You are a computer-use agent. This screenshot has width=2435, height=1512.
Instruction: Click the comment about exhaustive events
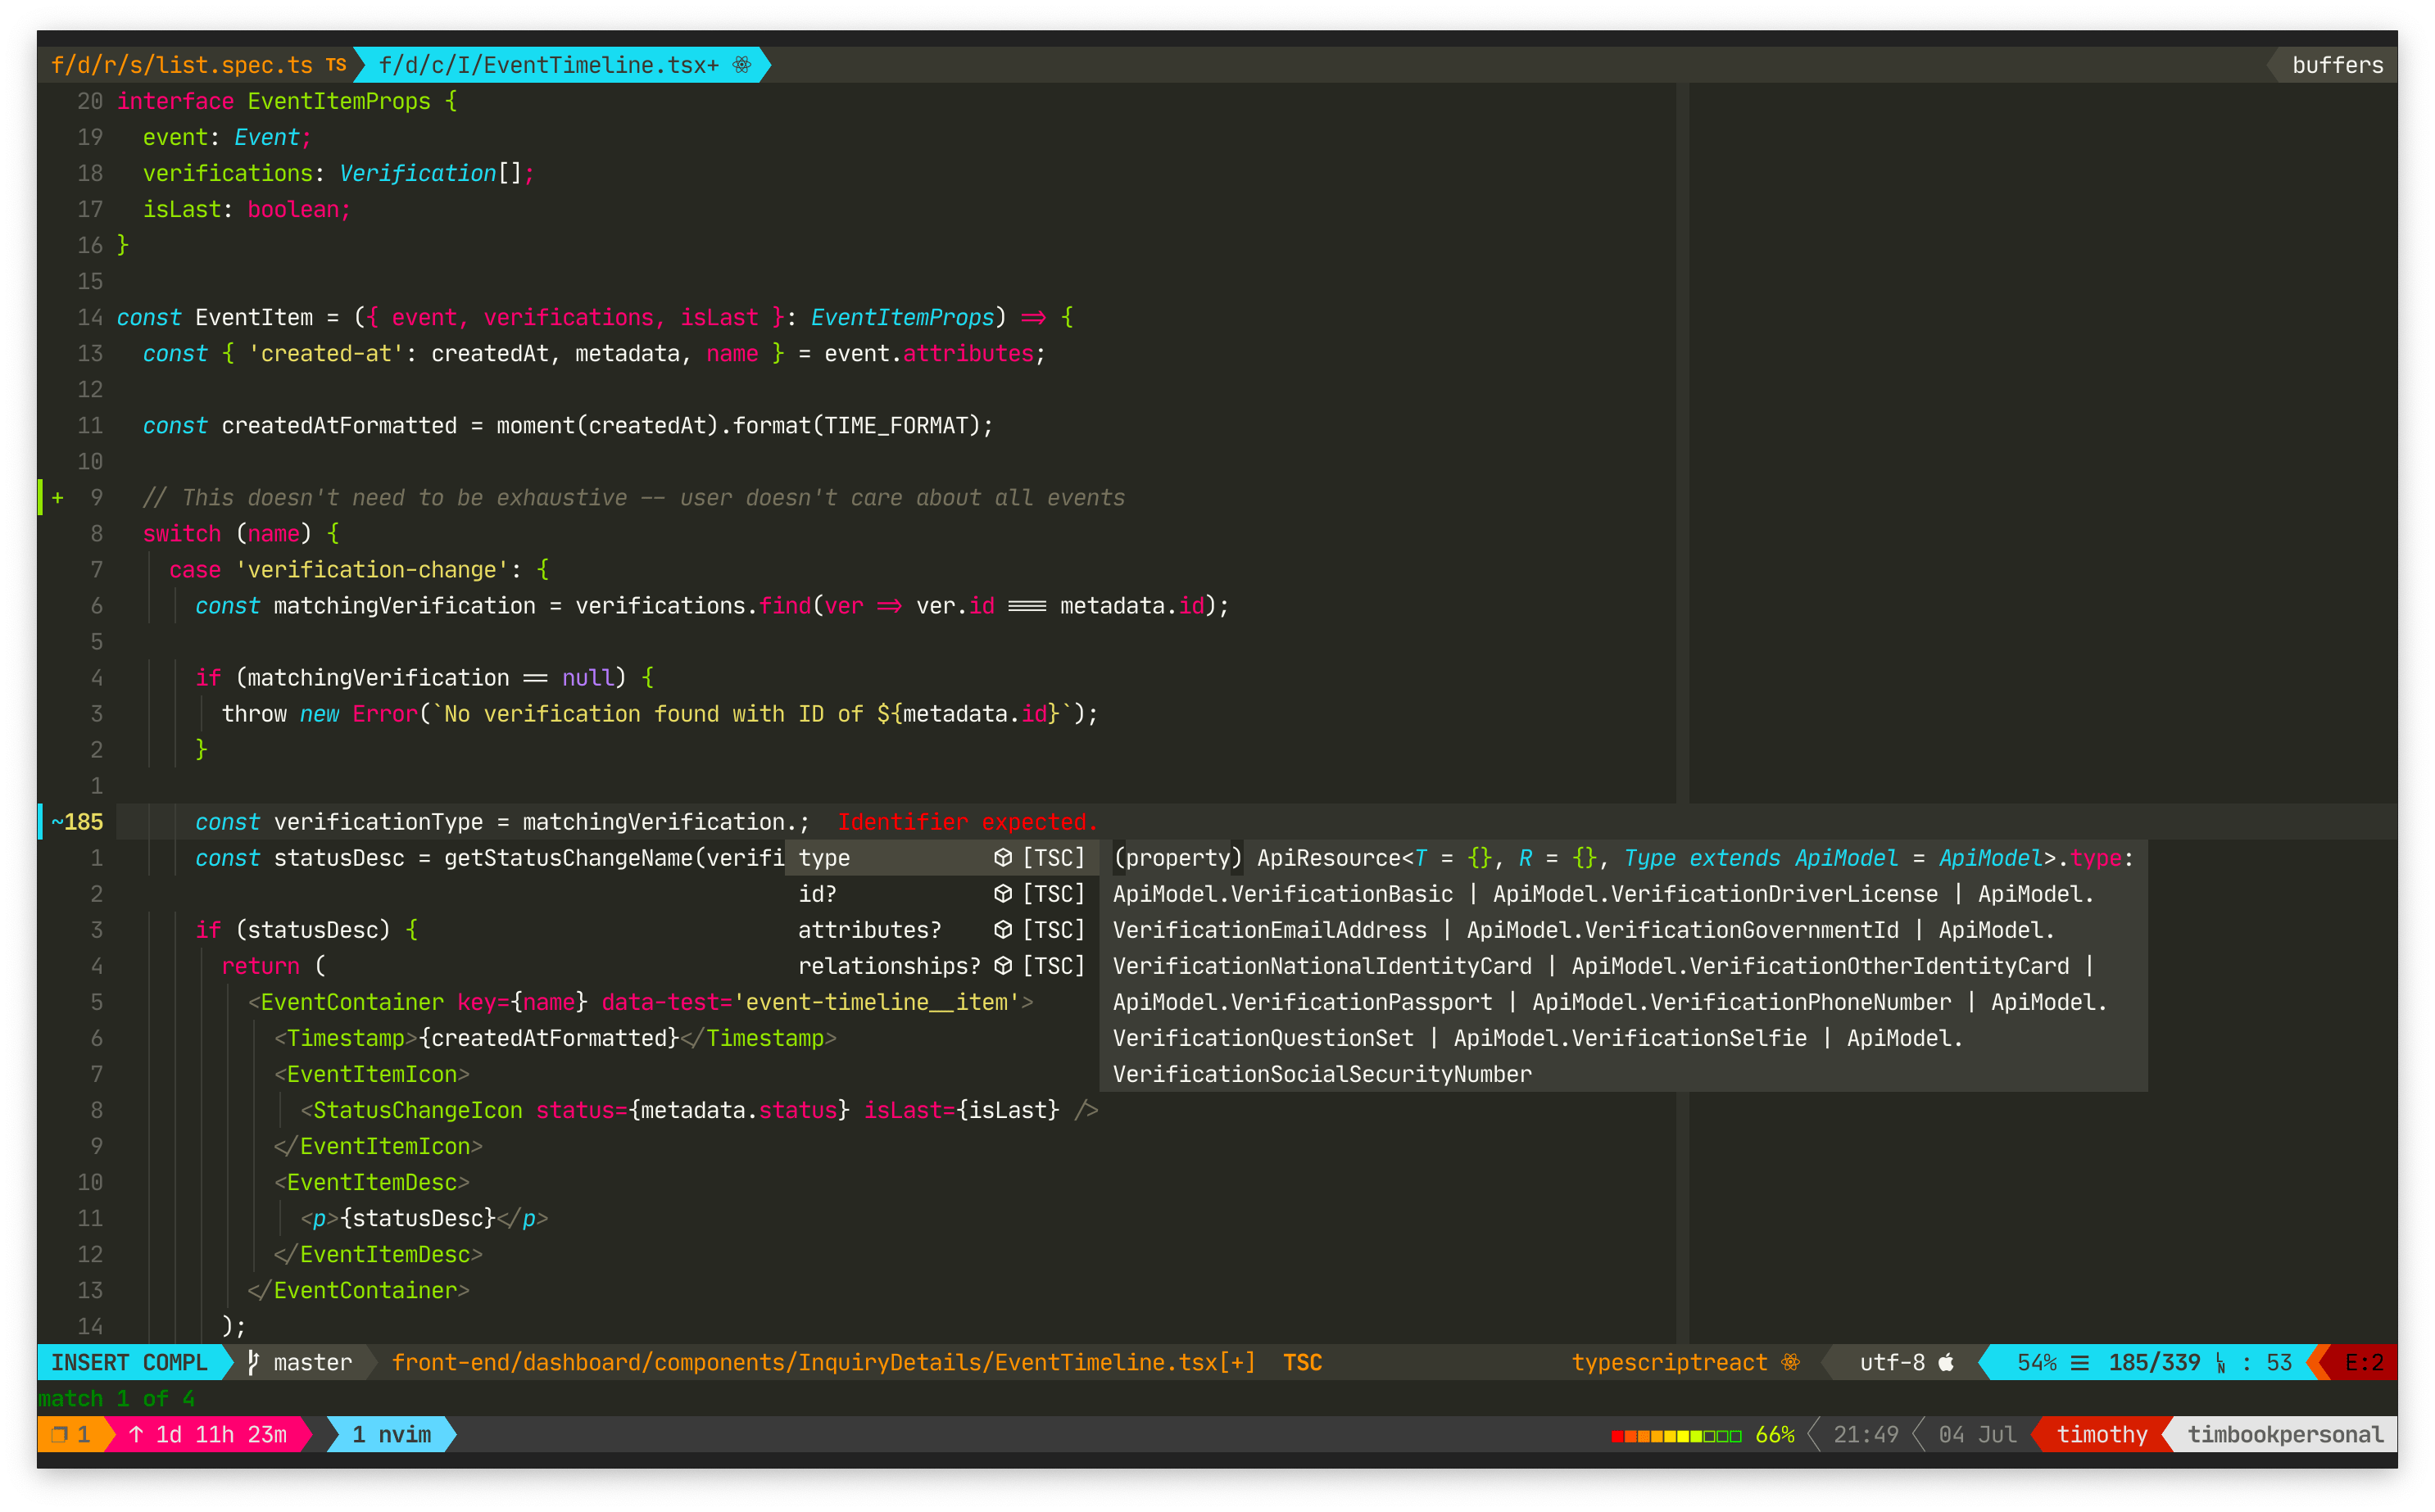pyautogui.click(x=634, y=497)
